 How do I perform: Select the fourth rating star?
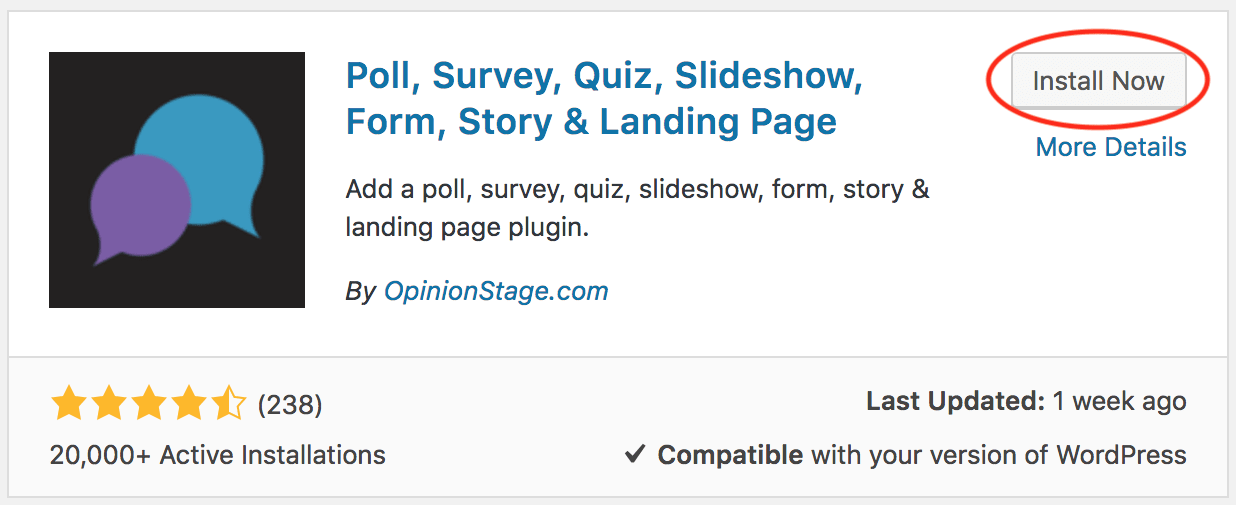click(x=189, y=404)
